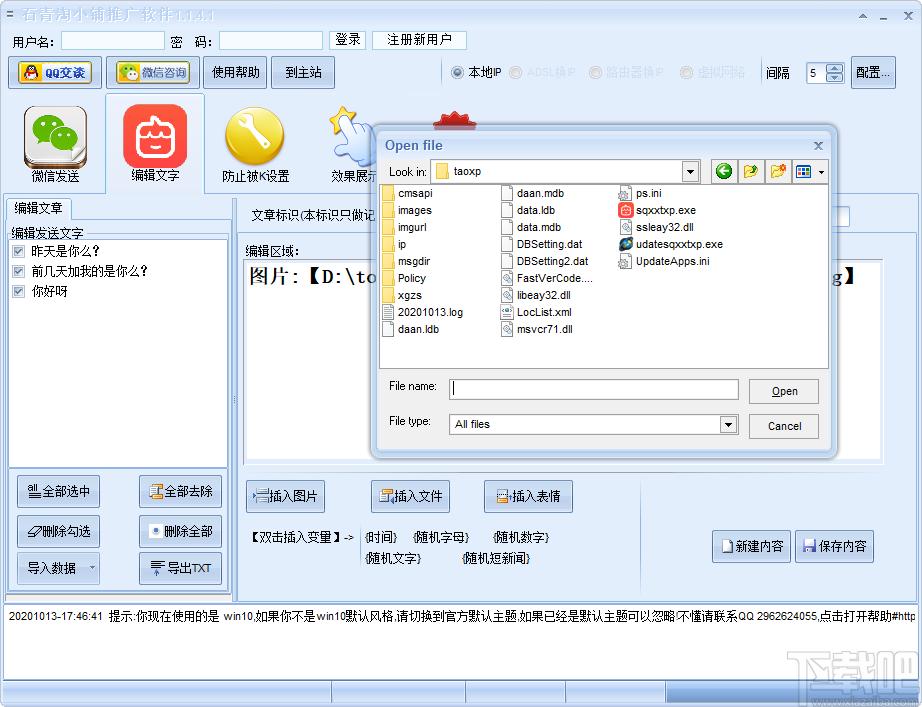Click 全部去除 deselect all button

(180, 491)
